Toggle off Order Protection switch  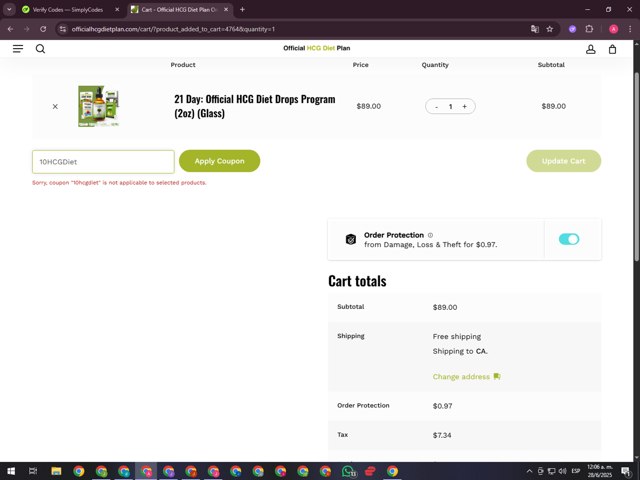(x=569, y=239)
